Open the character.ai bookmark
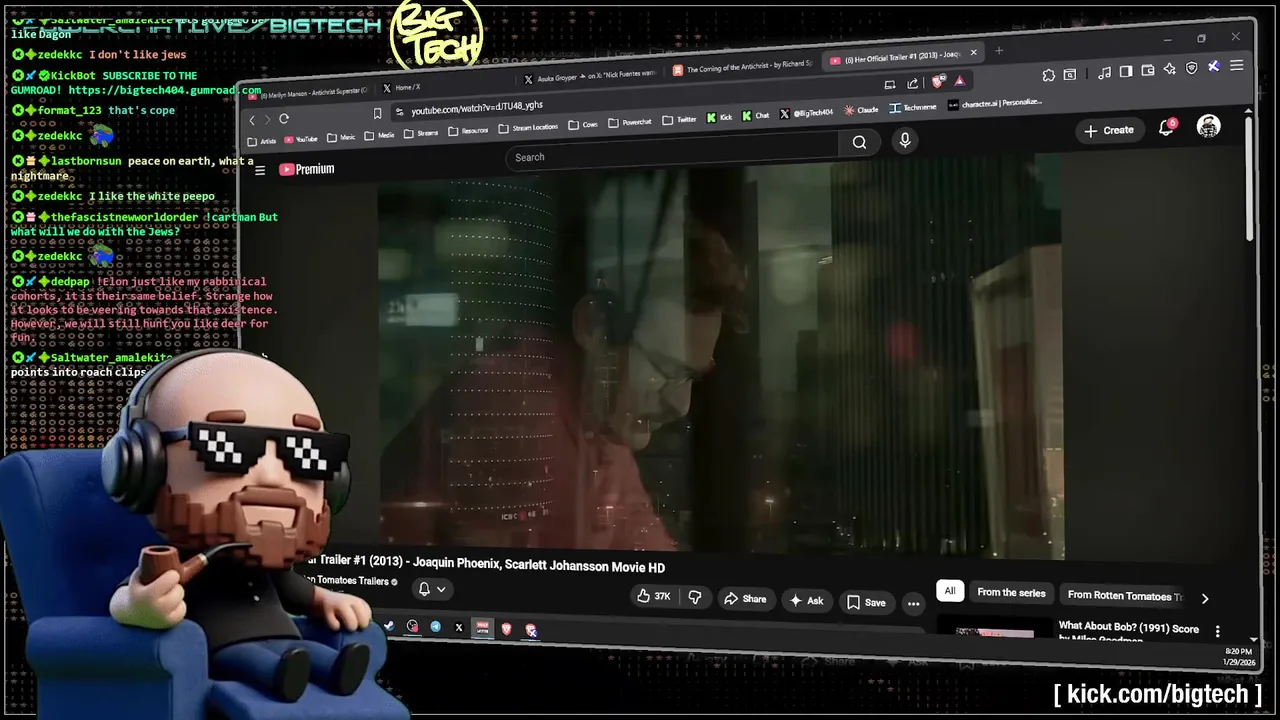The height and width of the screenshot is (720, 1280). coord(995,103)
